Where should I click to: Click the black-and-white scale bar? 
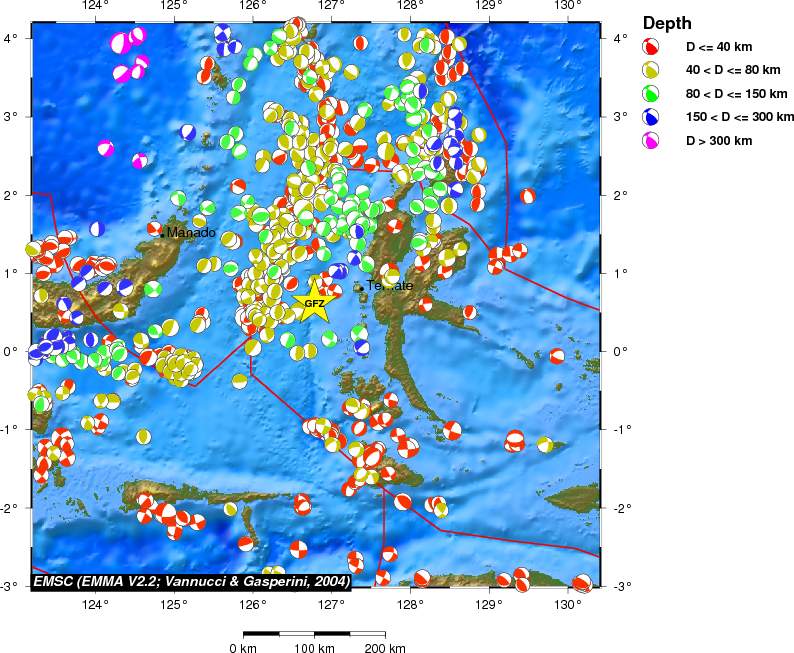pos(314,633)
